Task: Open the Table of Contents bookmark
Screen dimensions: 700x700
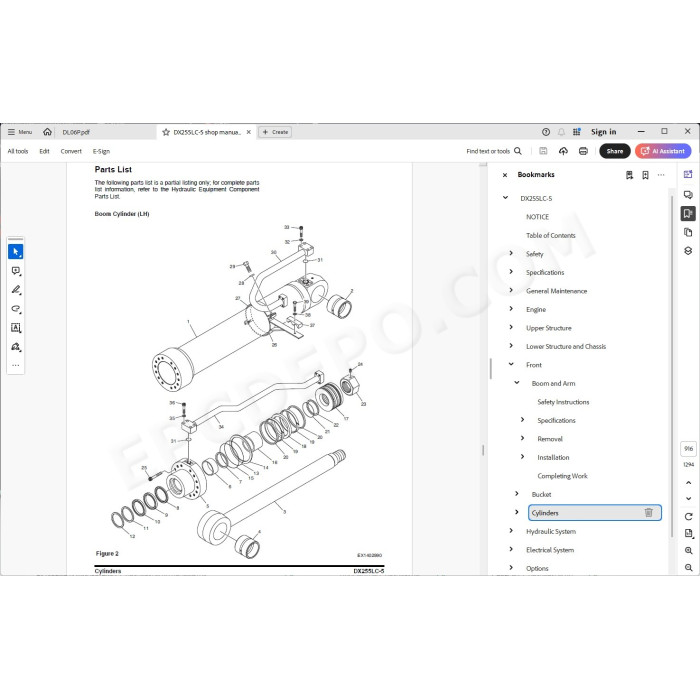Action: pos(550,235)
